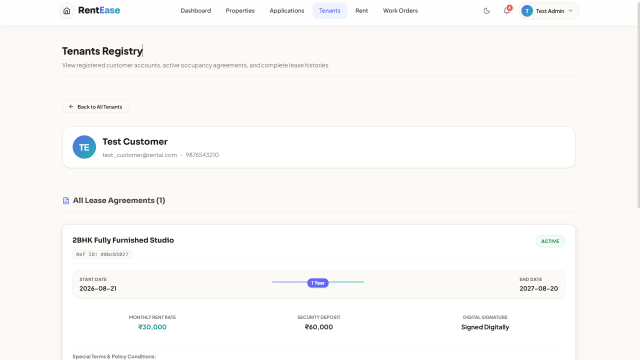The height and width of the screenshot is (360, 640).
Task: Click Back to All Tenants button
Action: click(x=95, y=107)
